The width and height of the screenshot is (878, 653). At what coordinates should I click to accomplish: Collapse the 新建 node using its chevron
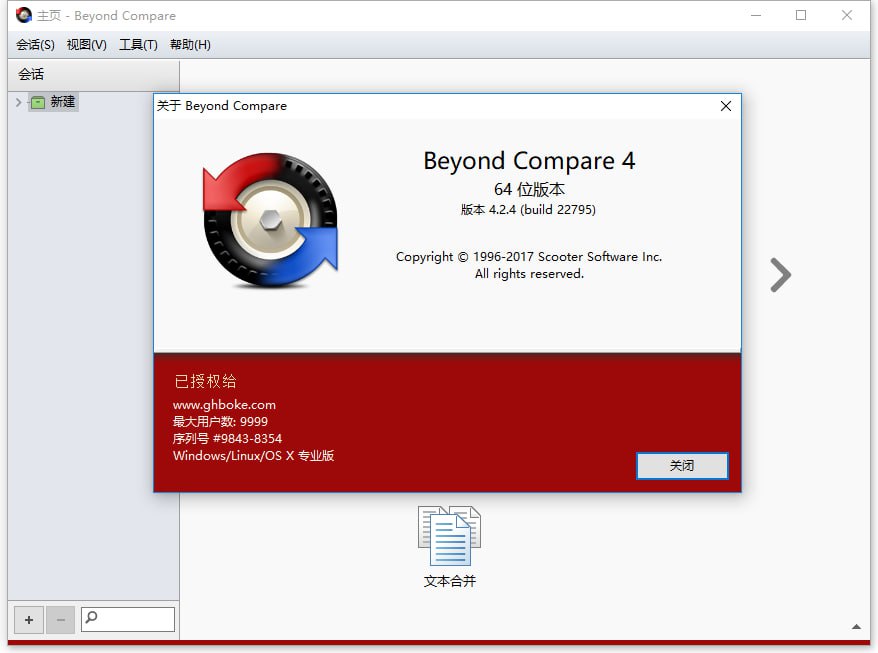pyautogui.click(x=17, y=101)
